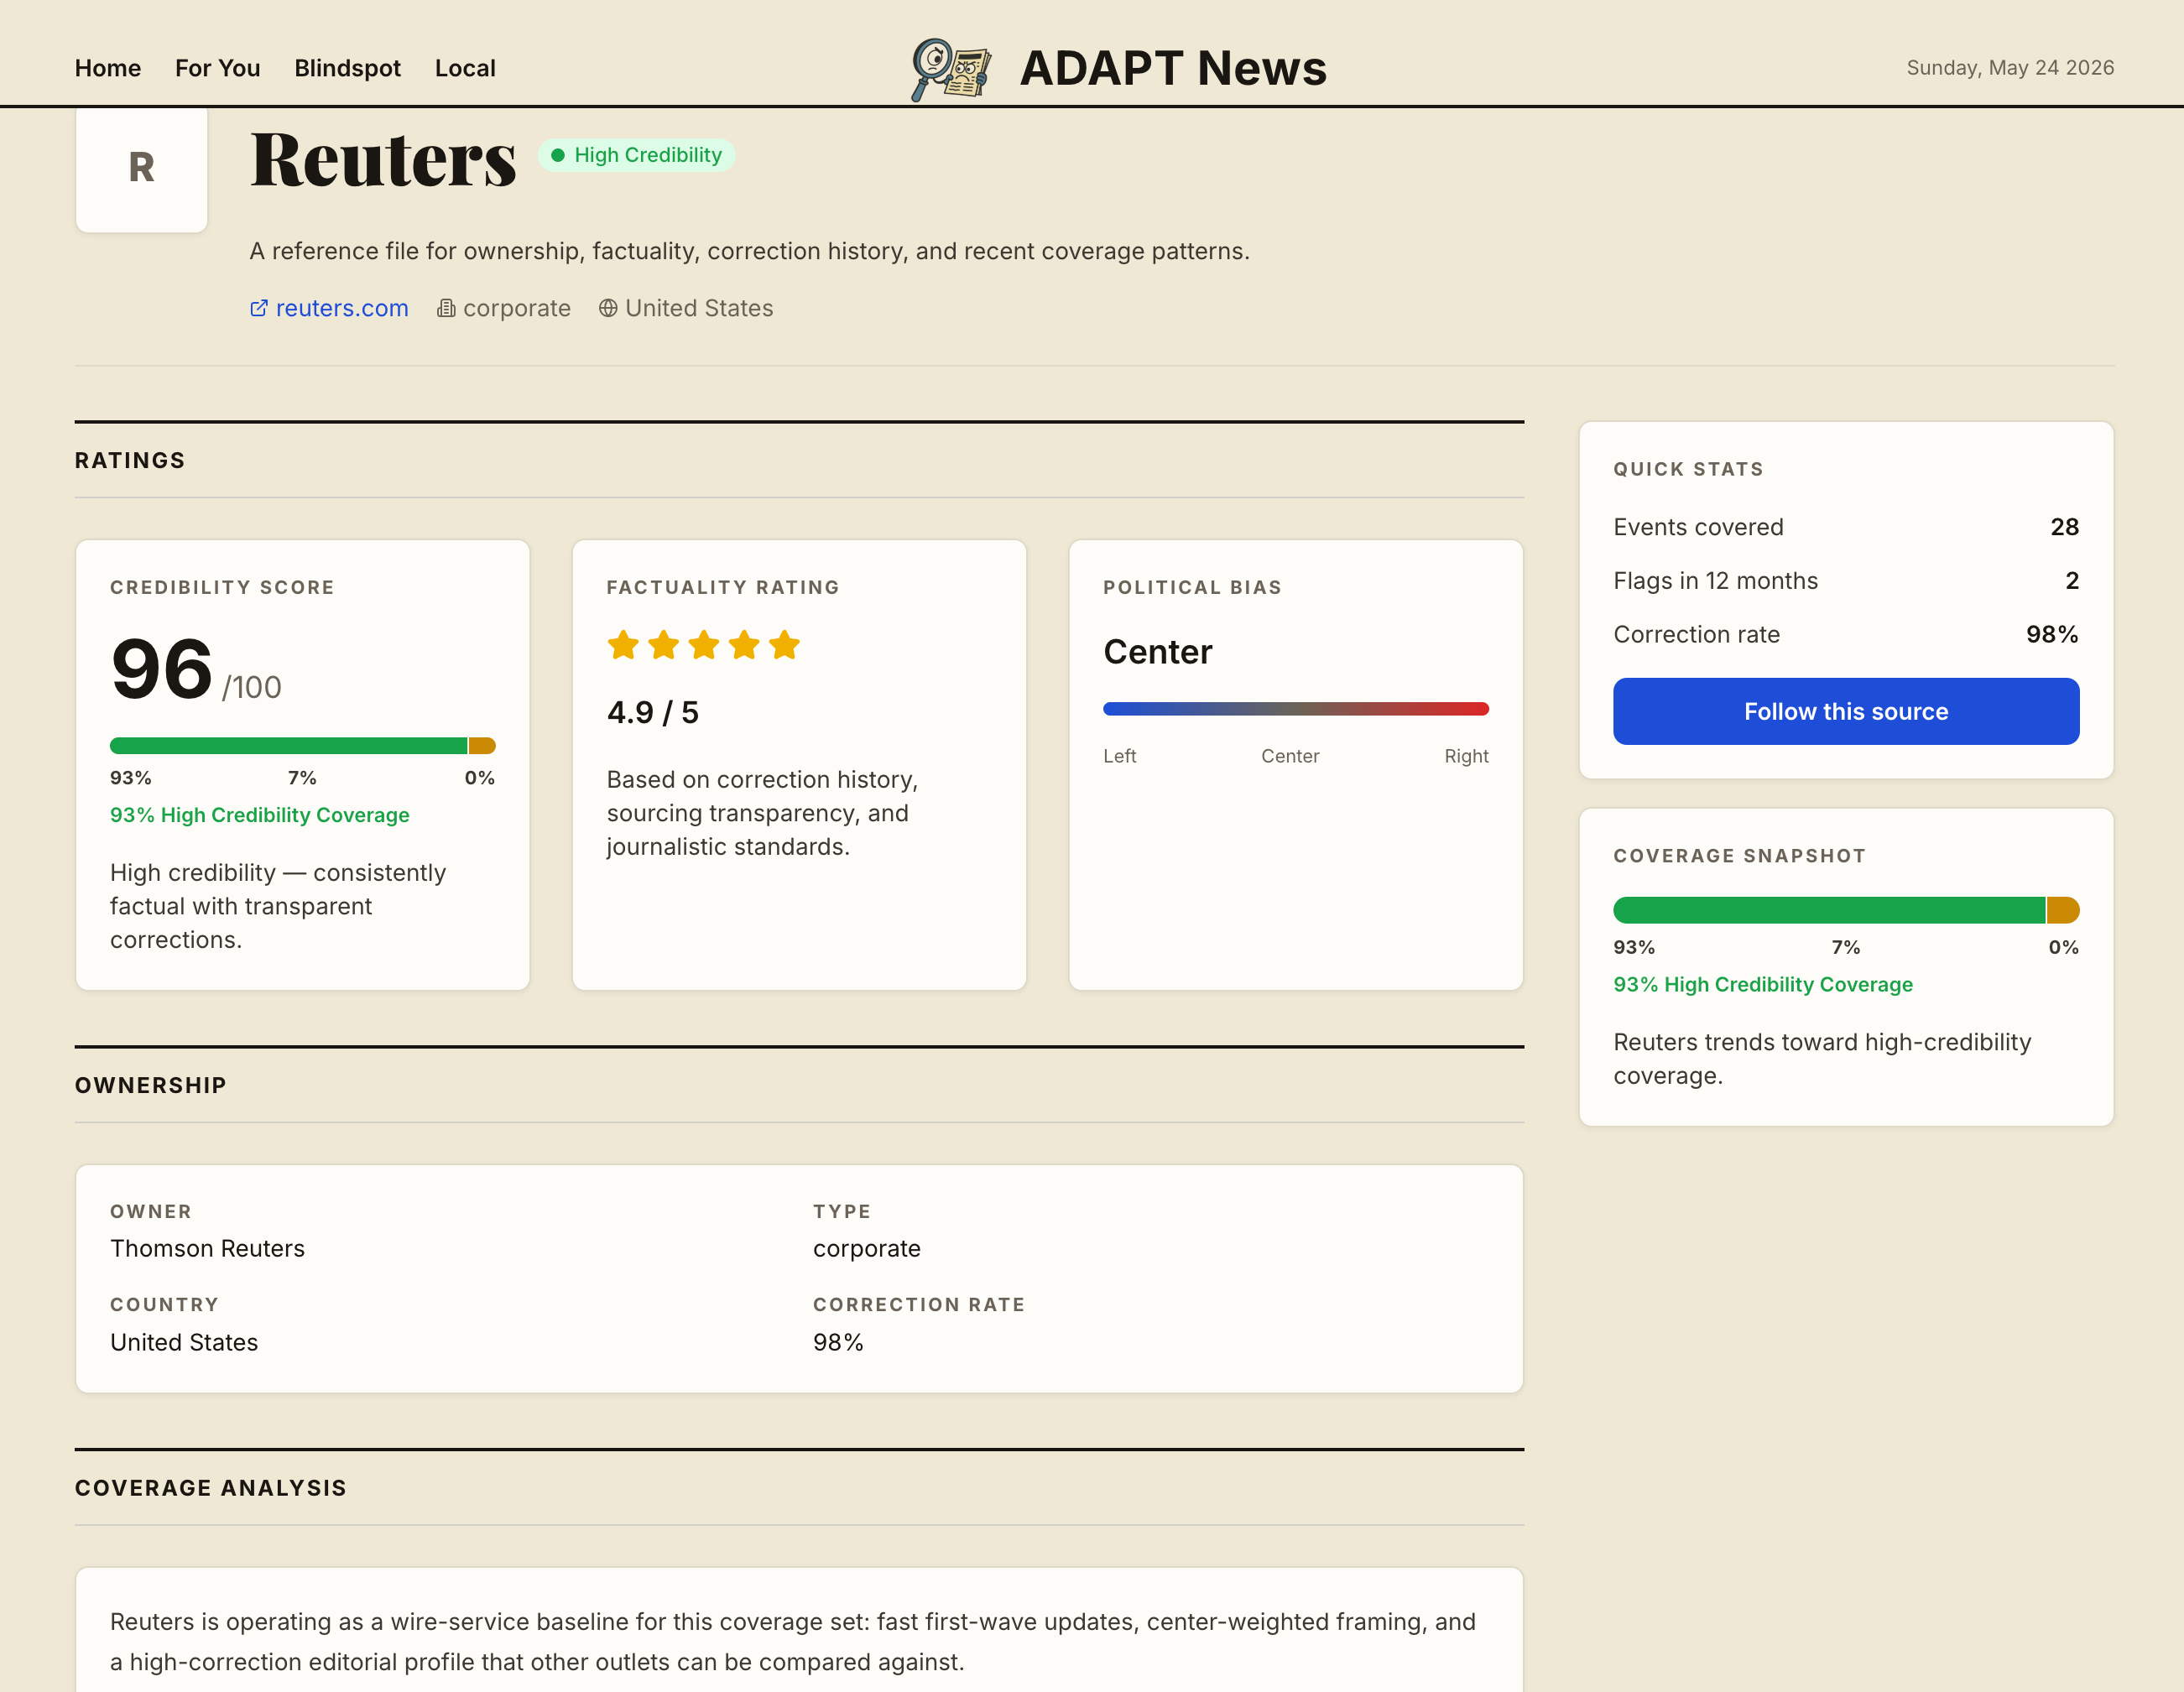The height and width of the screenshot is (1692, 2184).
Task: Click 'United States' in the header meta row
Action: [699, 308]
